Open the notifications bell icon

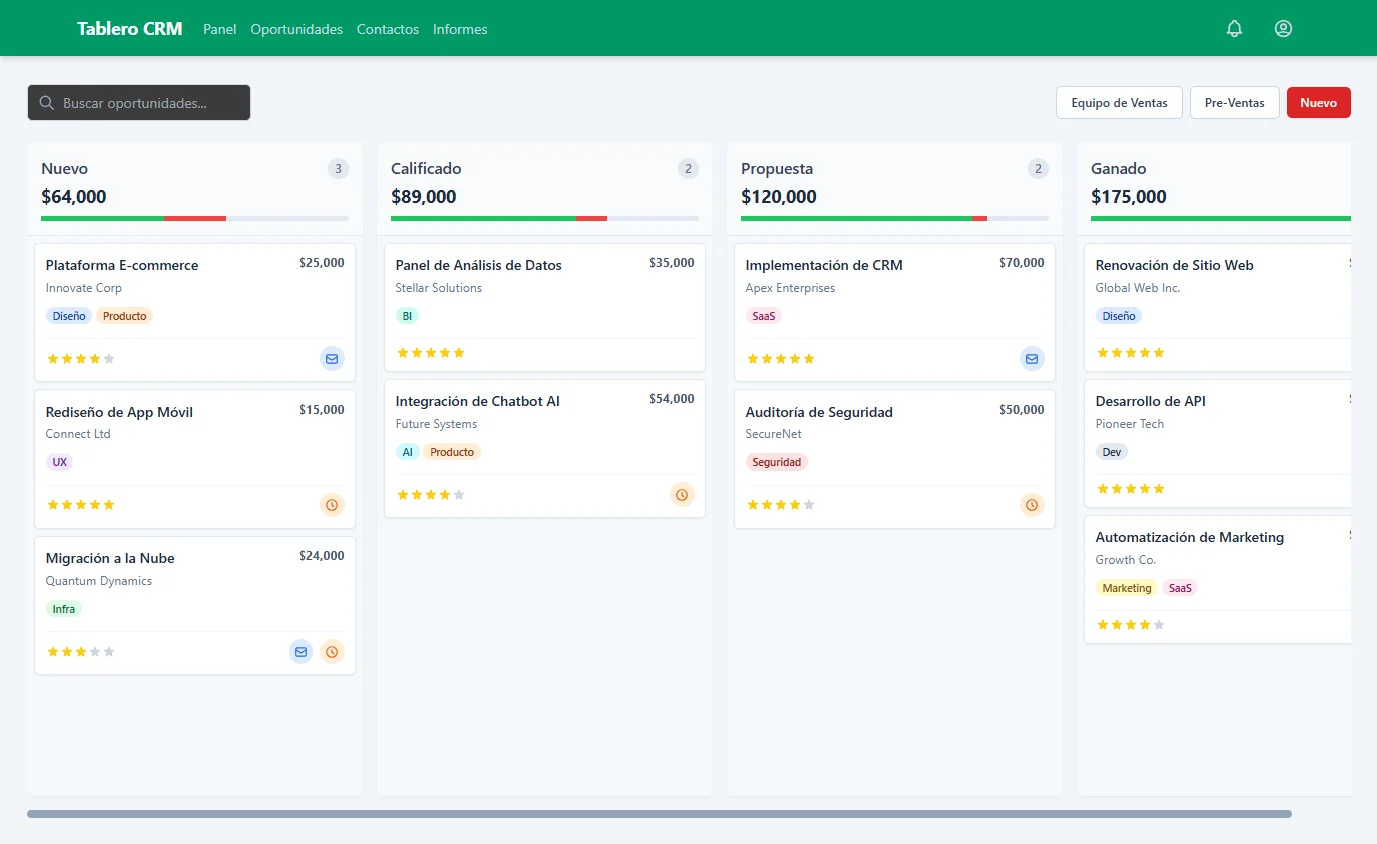click(1234, 28)
